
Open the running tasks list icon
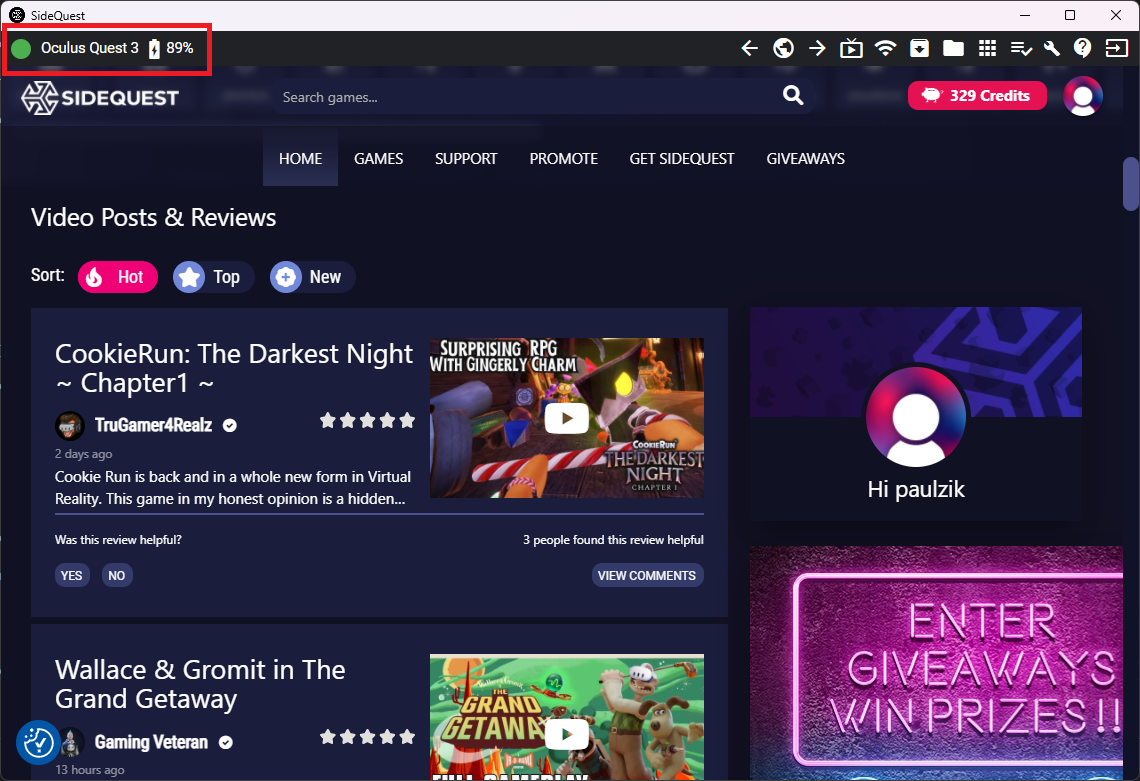coord(1021,48)
